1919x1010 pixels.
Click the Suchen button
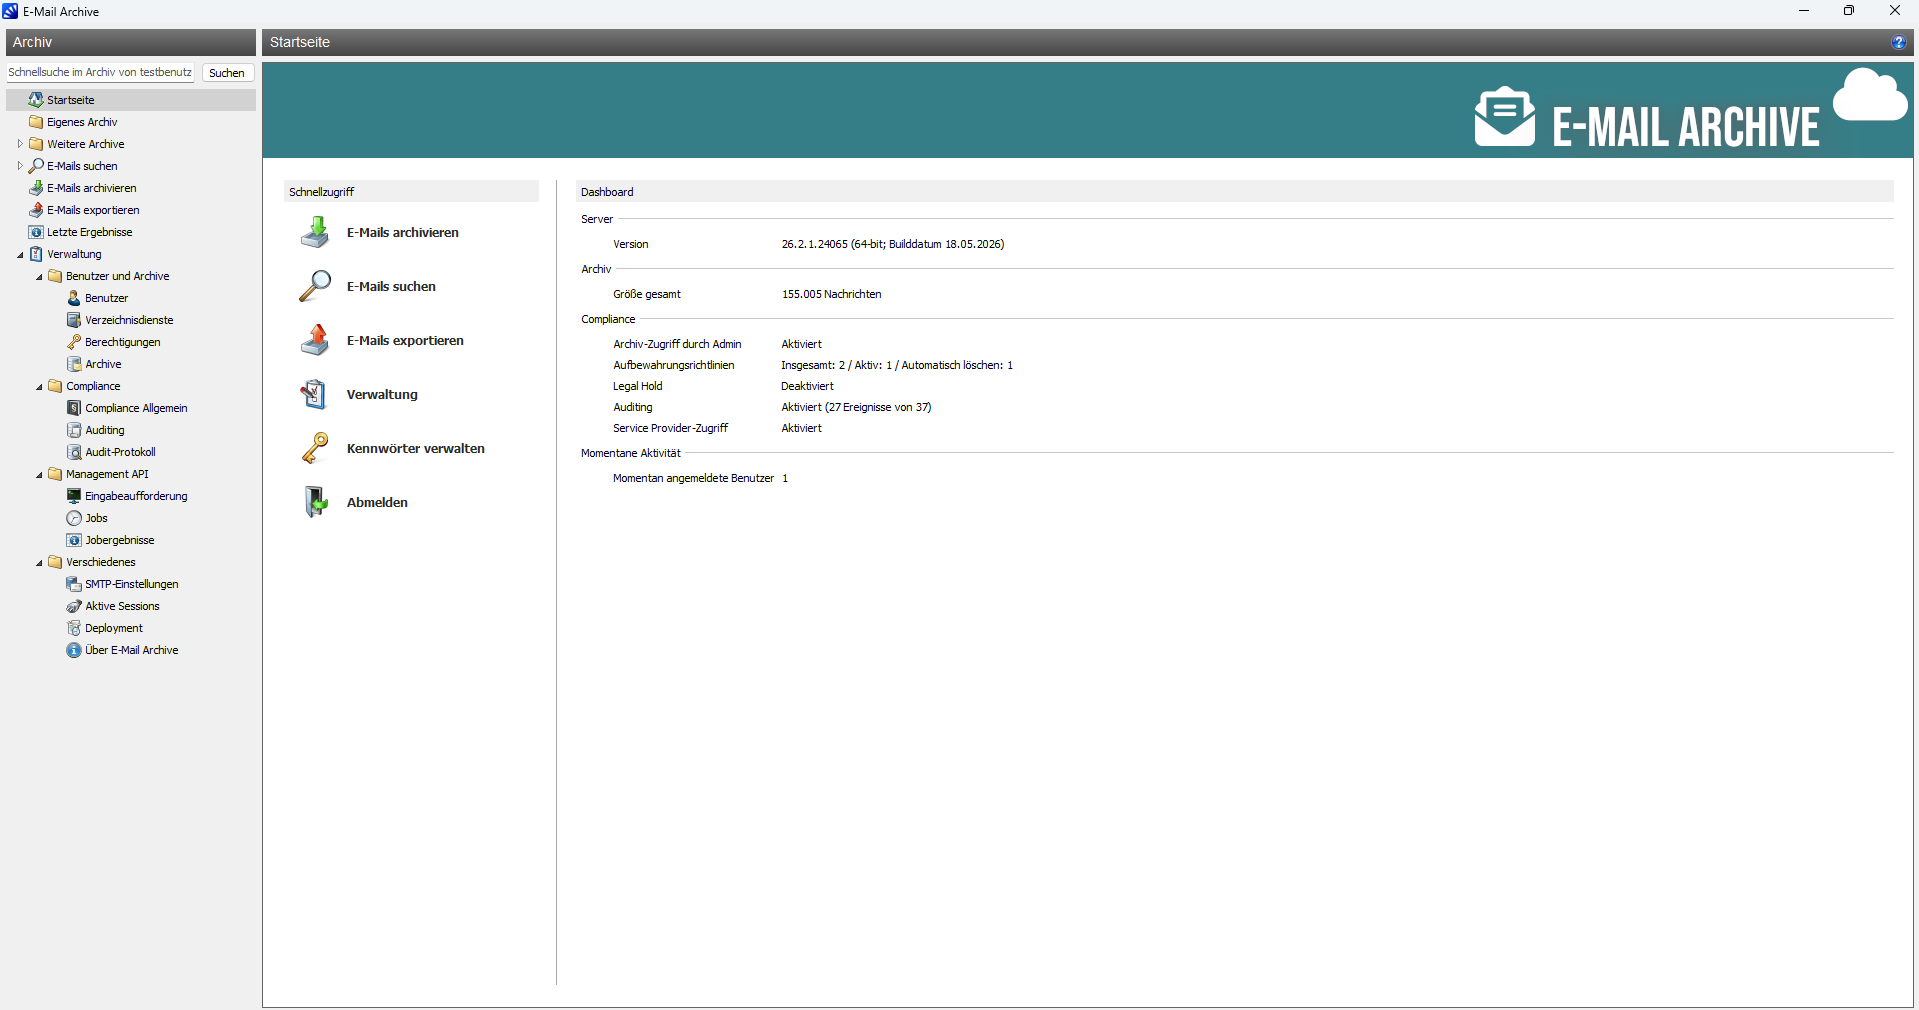pyautogui.click(x=227, y=73)
